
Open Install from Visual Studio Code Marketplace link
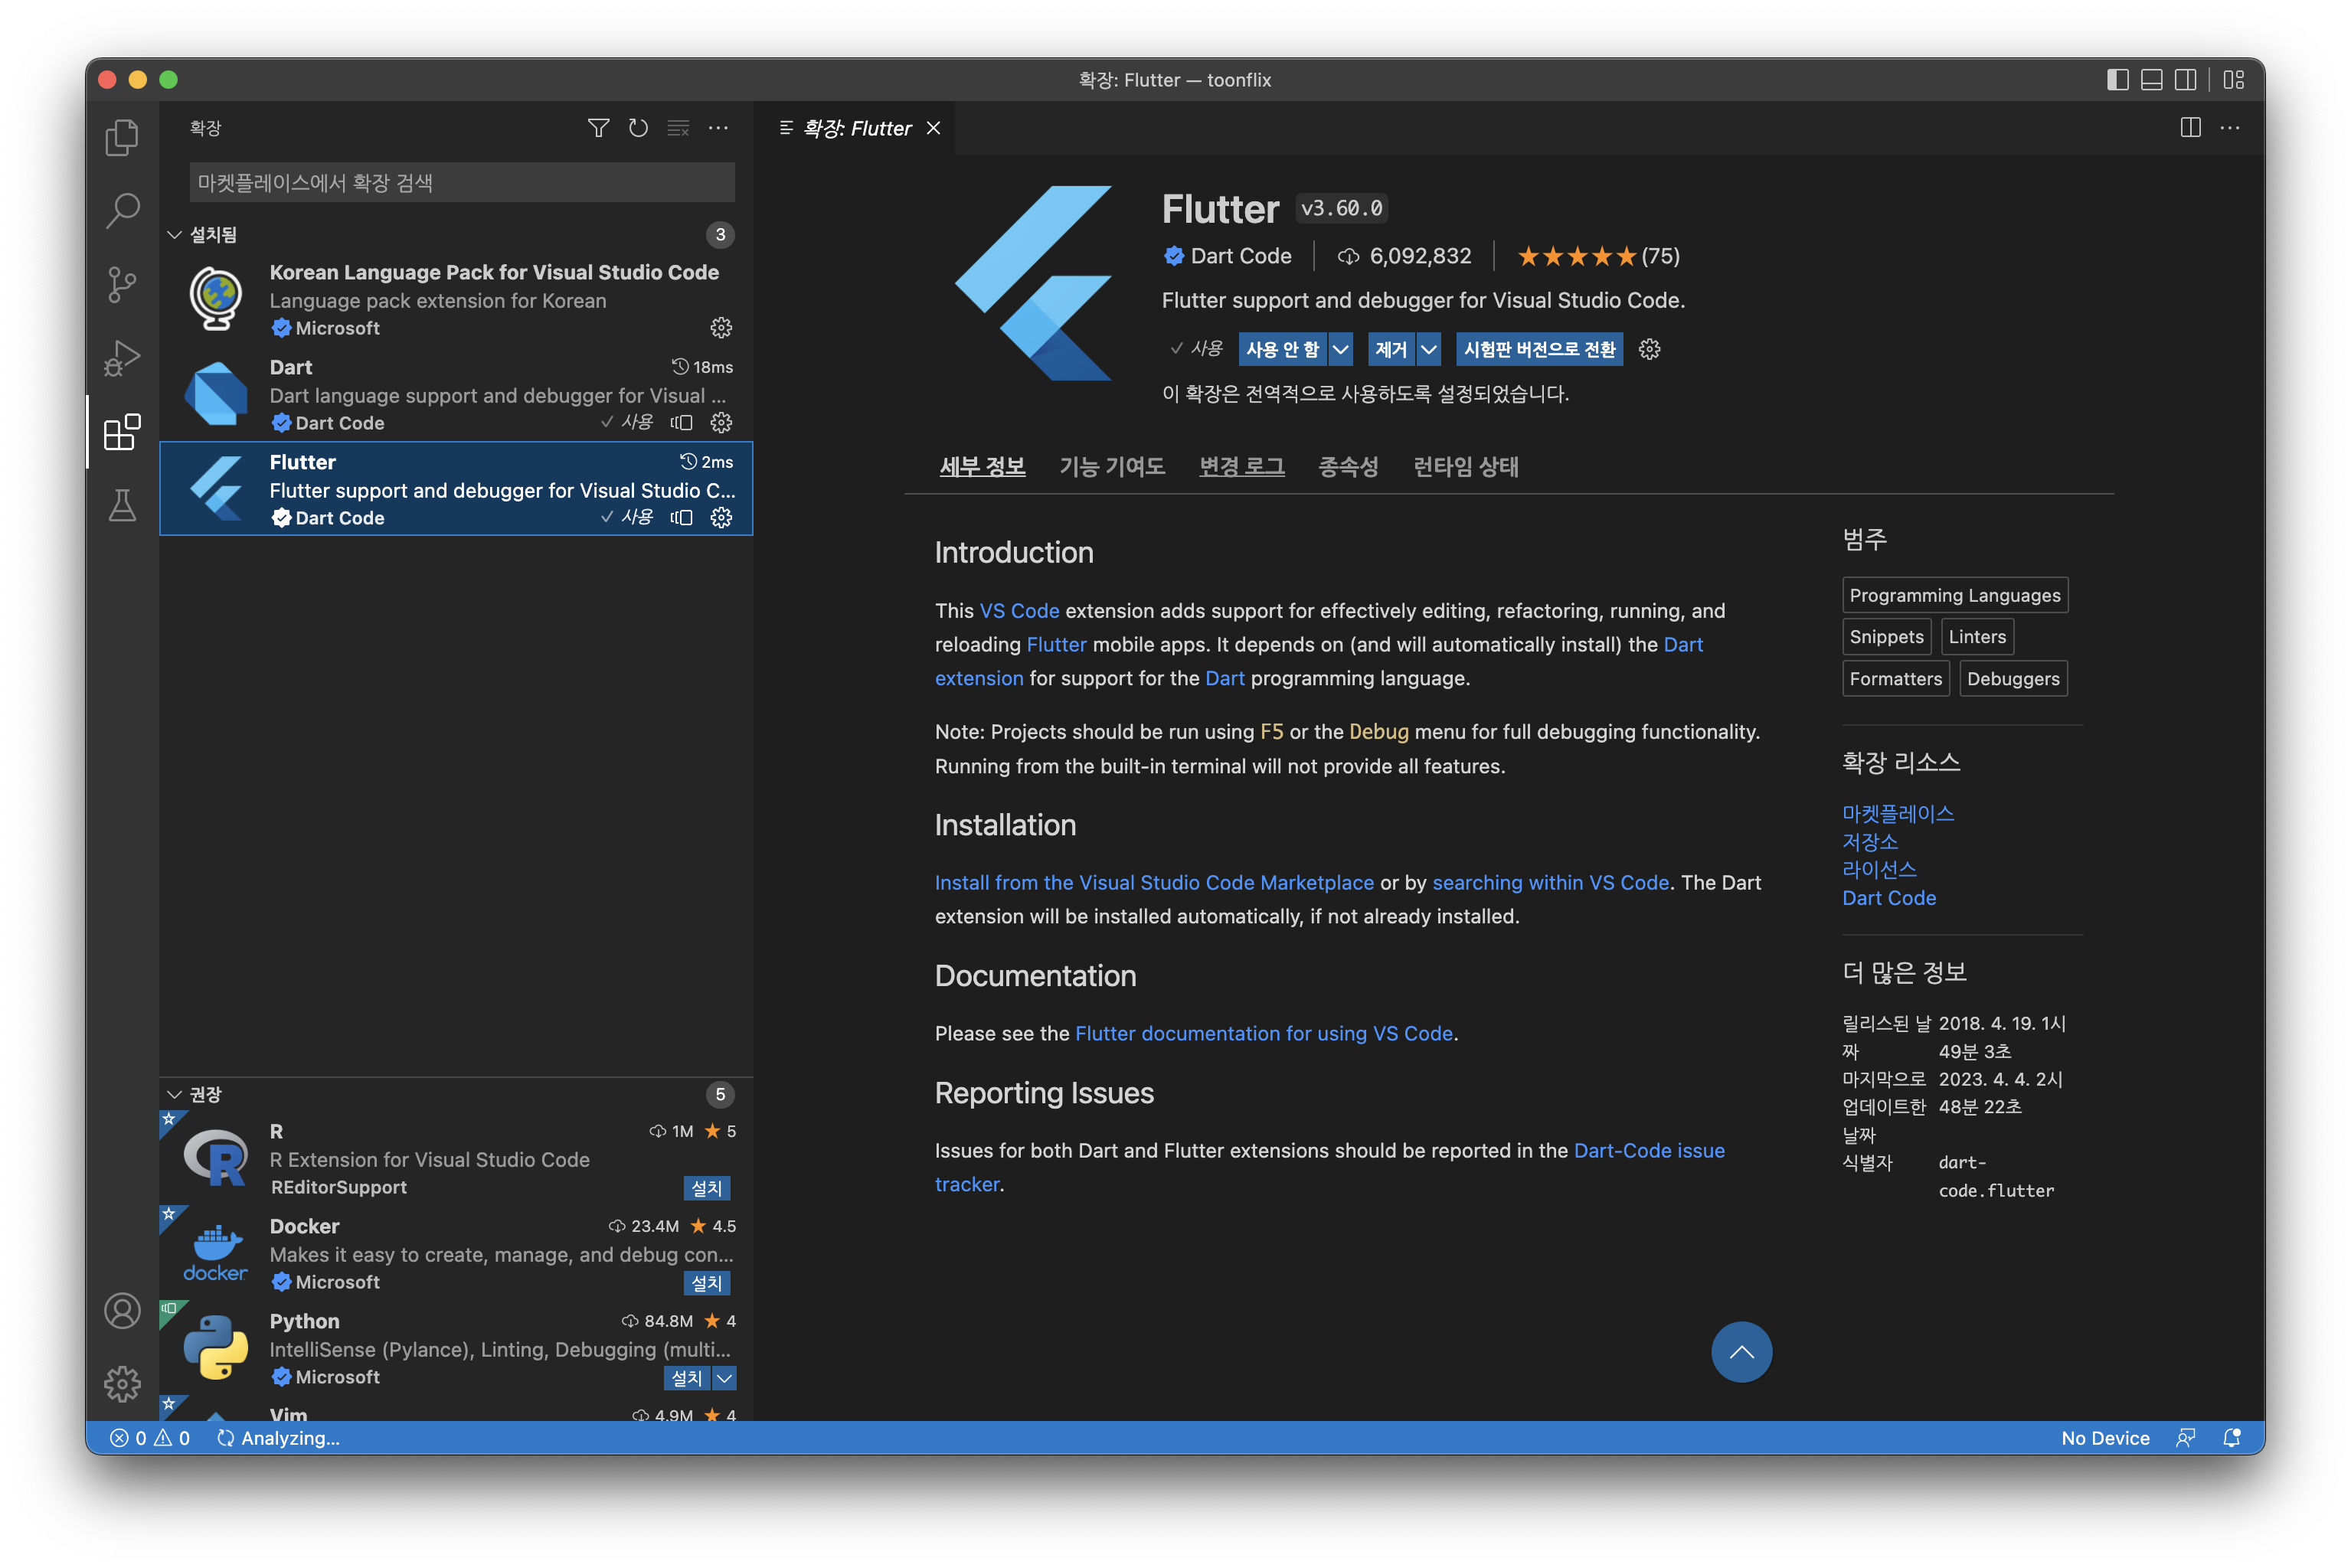click(1154, 883)
